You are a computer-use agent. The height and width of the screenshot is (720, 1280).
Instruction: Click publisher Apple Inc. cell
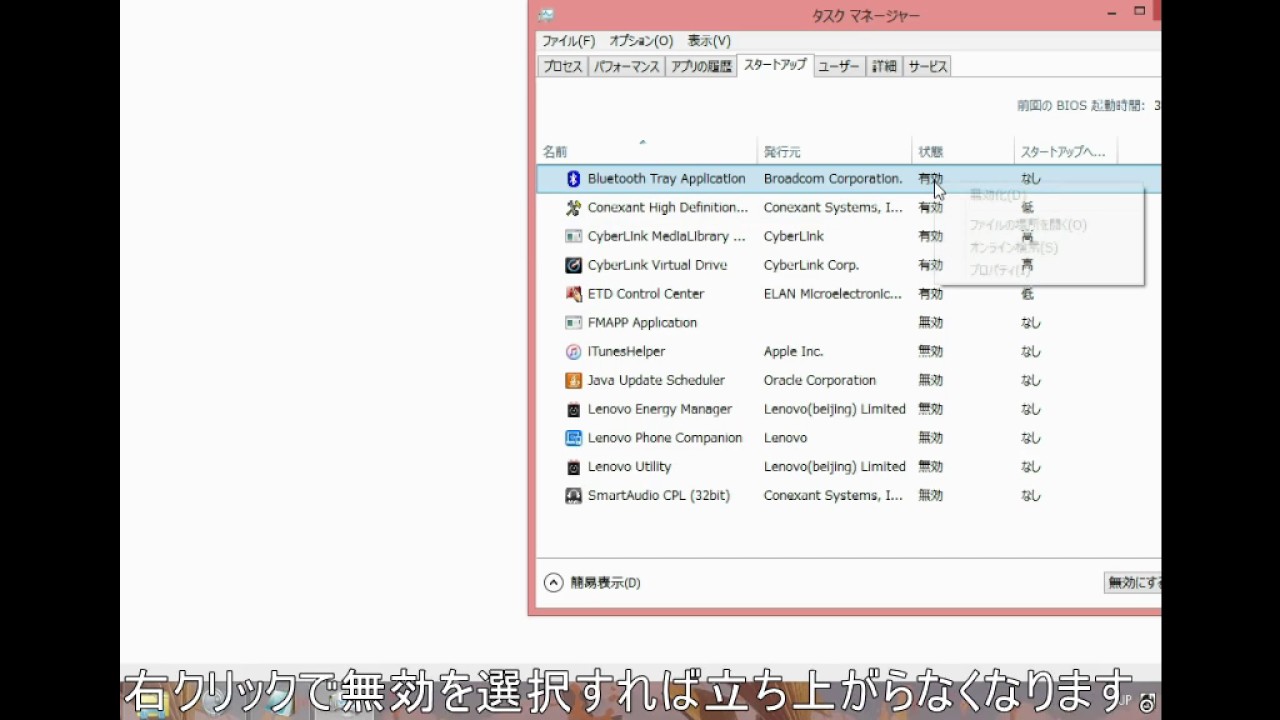(x=793, y=352)
